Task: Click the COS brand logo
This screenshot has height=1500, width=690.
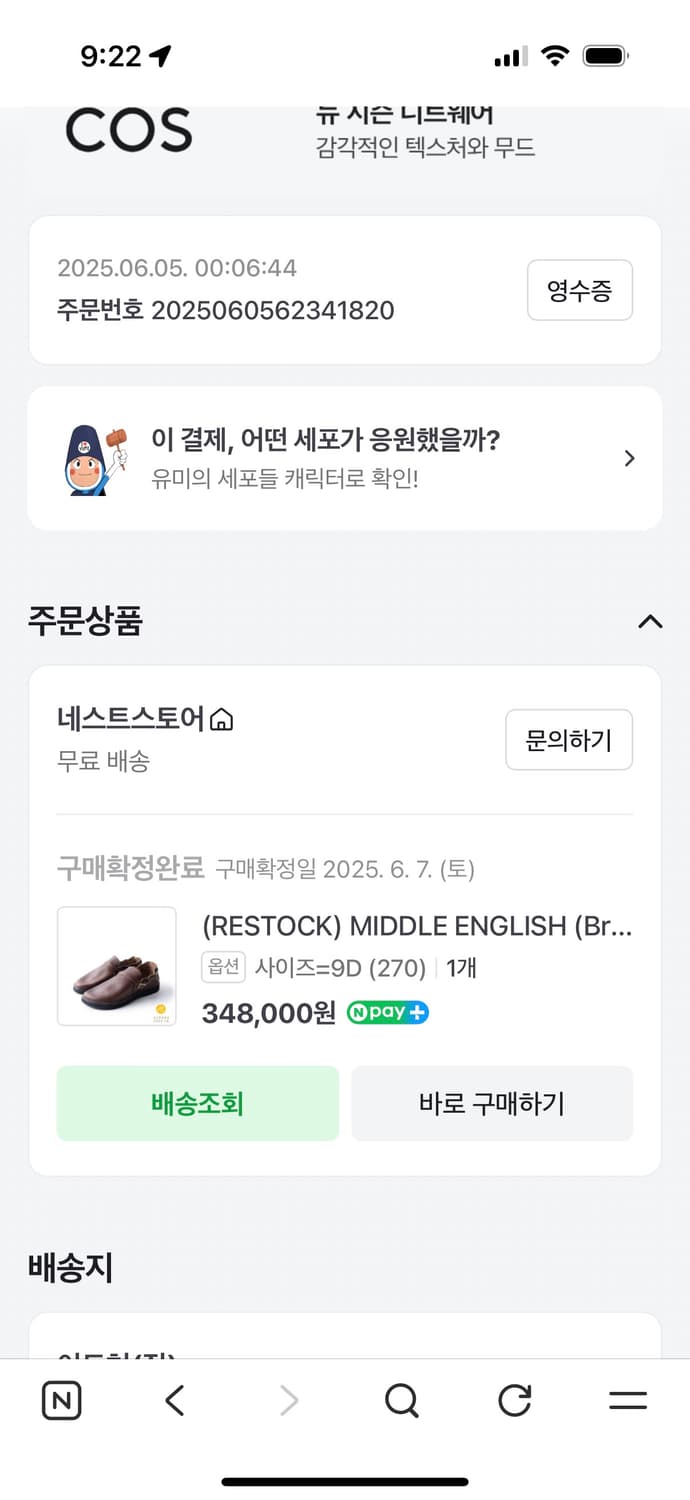Action: (128, 130)
